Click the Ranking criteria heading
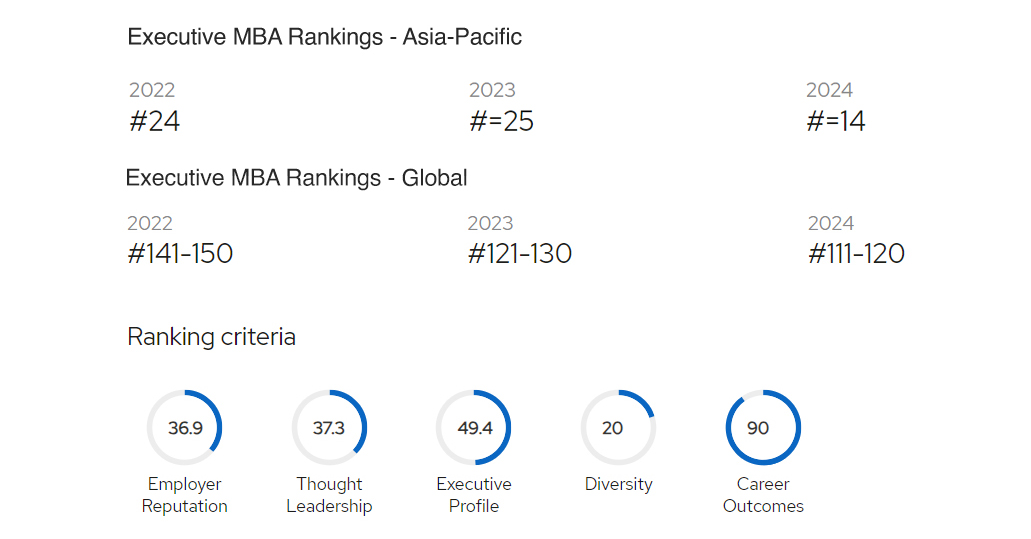Screen dimensions: 1031x539 [x=211, y=337]
